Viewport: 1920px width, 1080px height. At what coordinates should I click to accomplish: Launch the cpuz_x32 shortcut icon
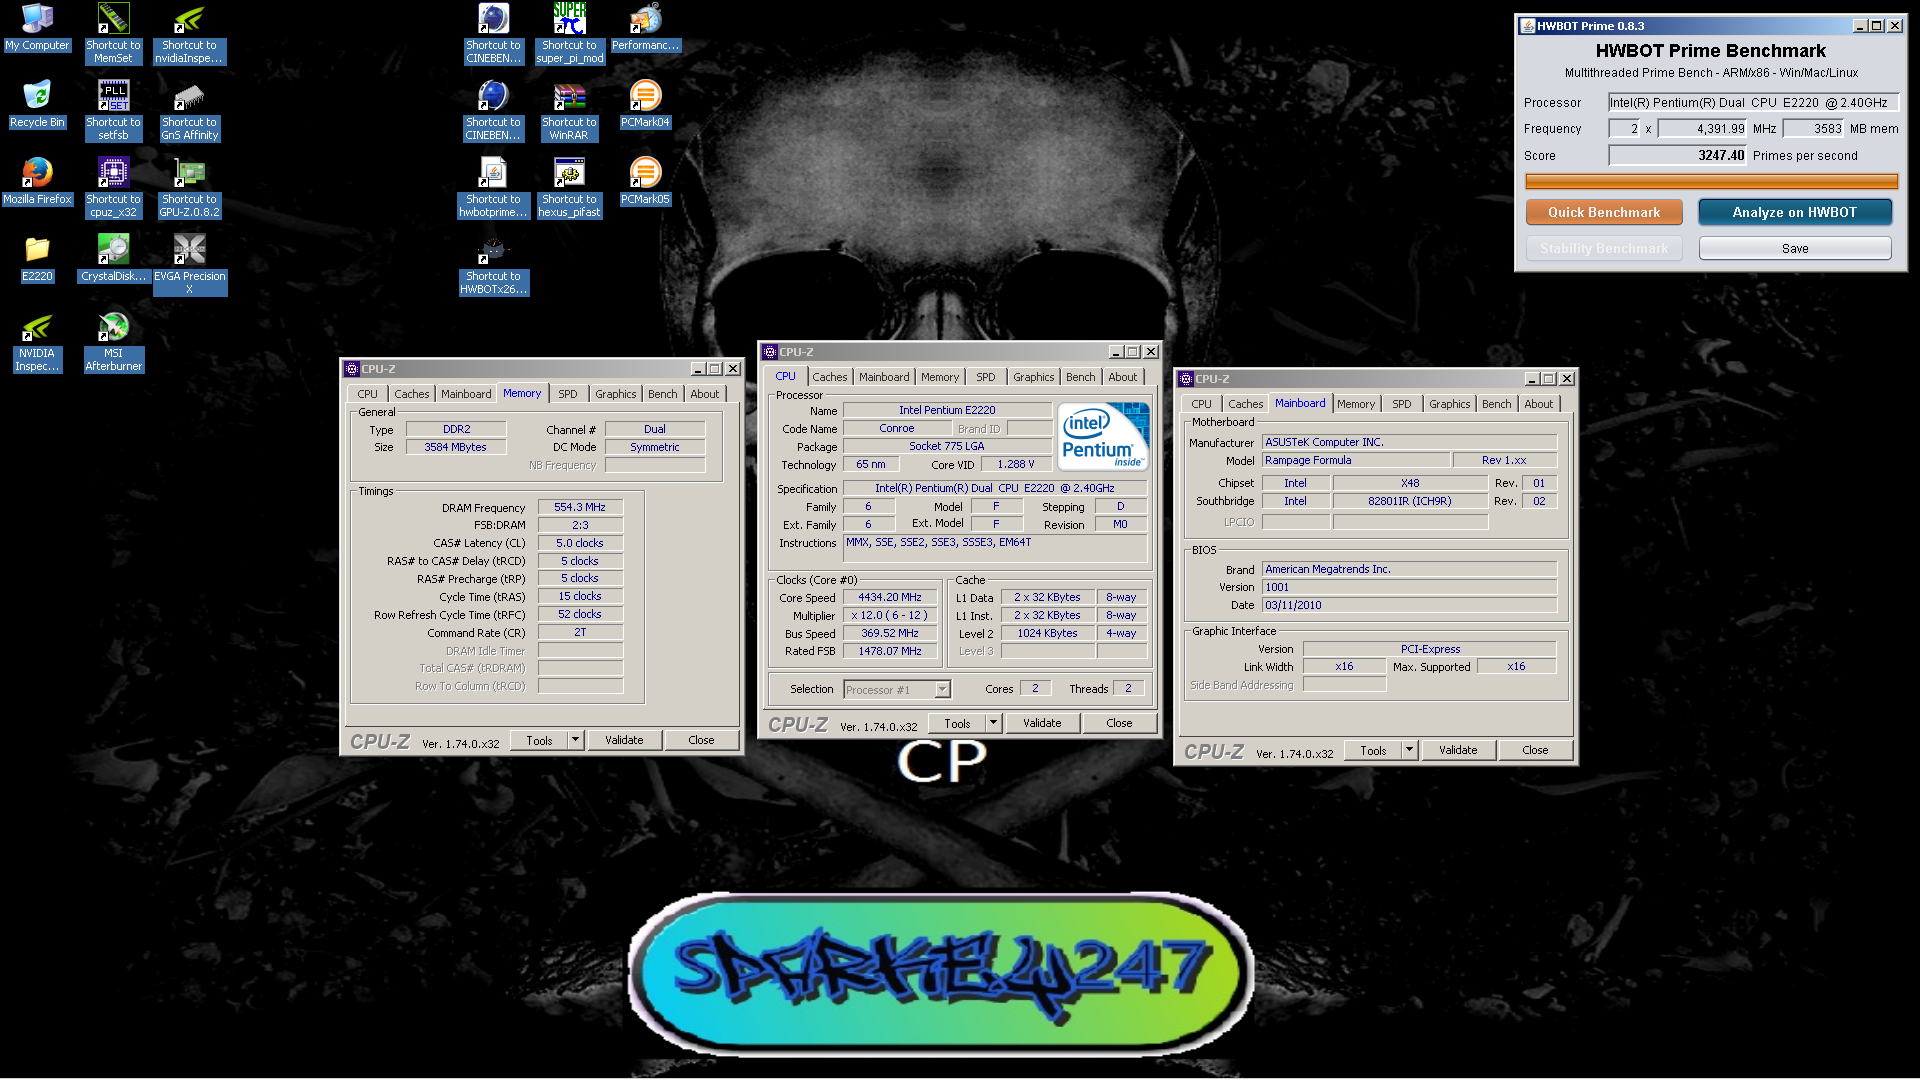(x=113, y=187)
